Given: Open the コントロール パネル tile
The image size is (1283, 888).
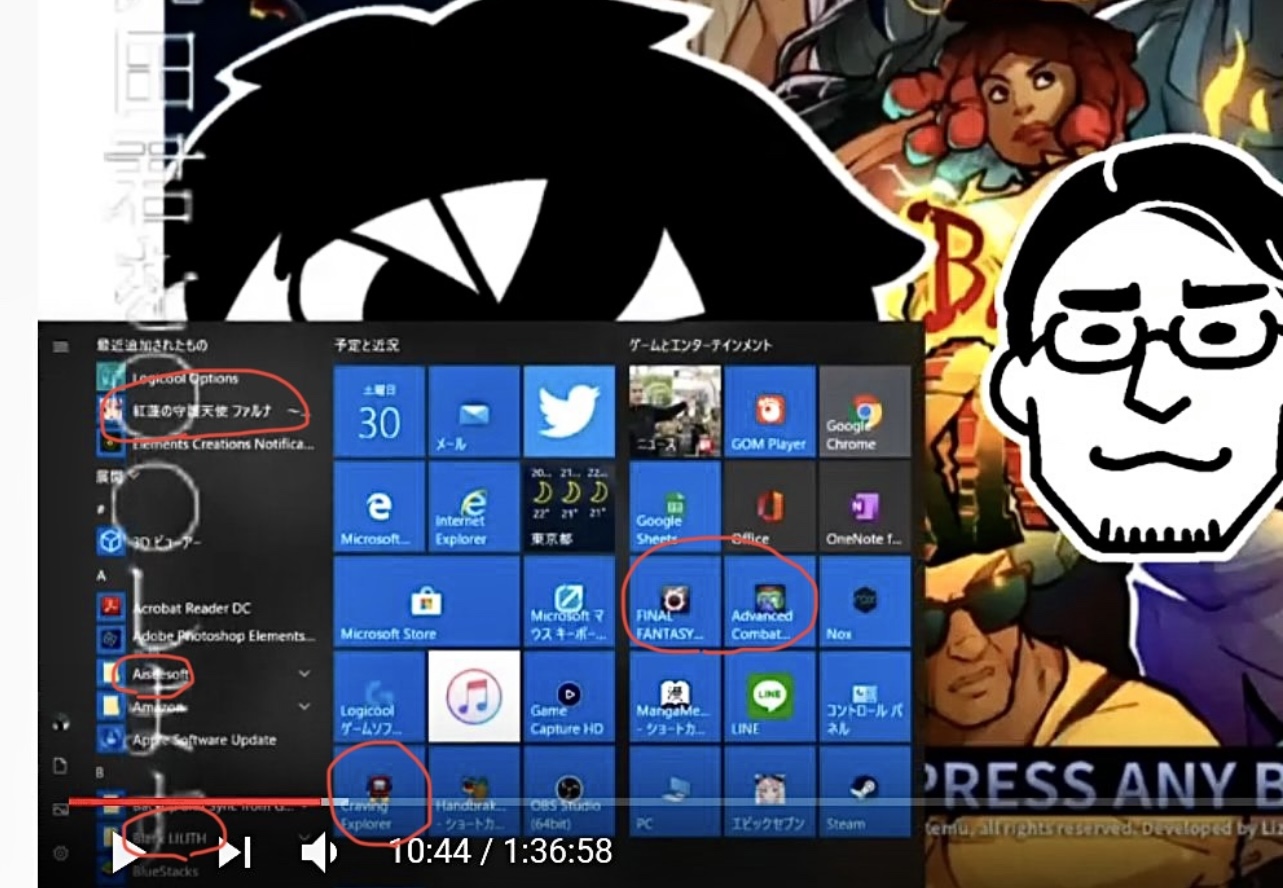Looking at the screenshot, I should click(865, 697).
